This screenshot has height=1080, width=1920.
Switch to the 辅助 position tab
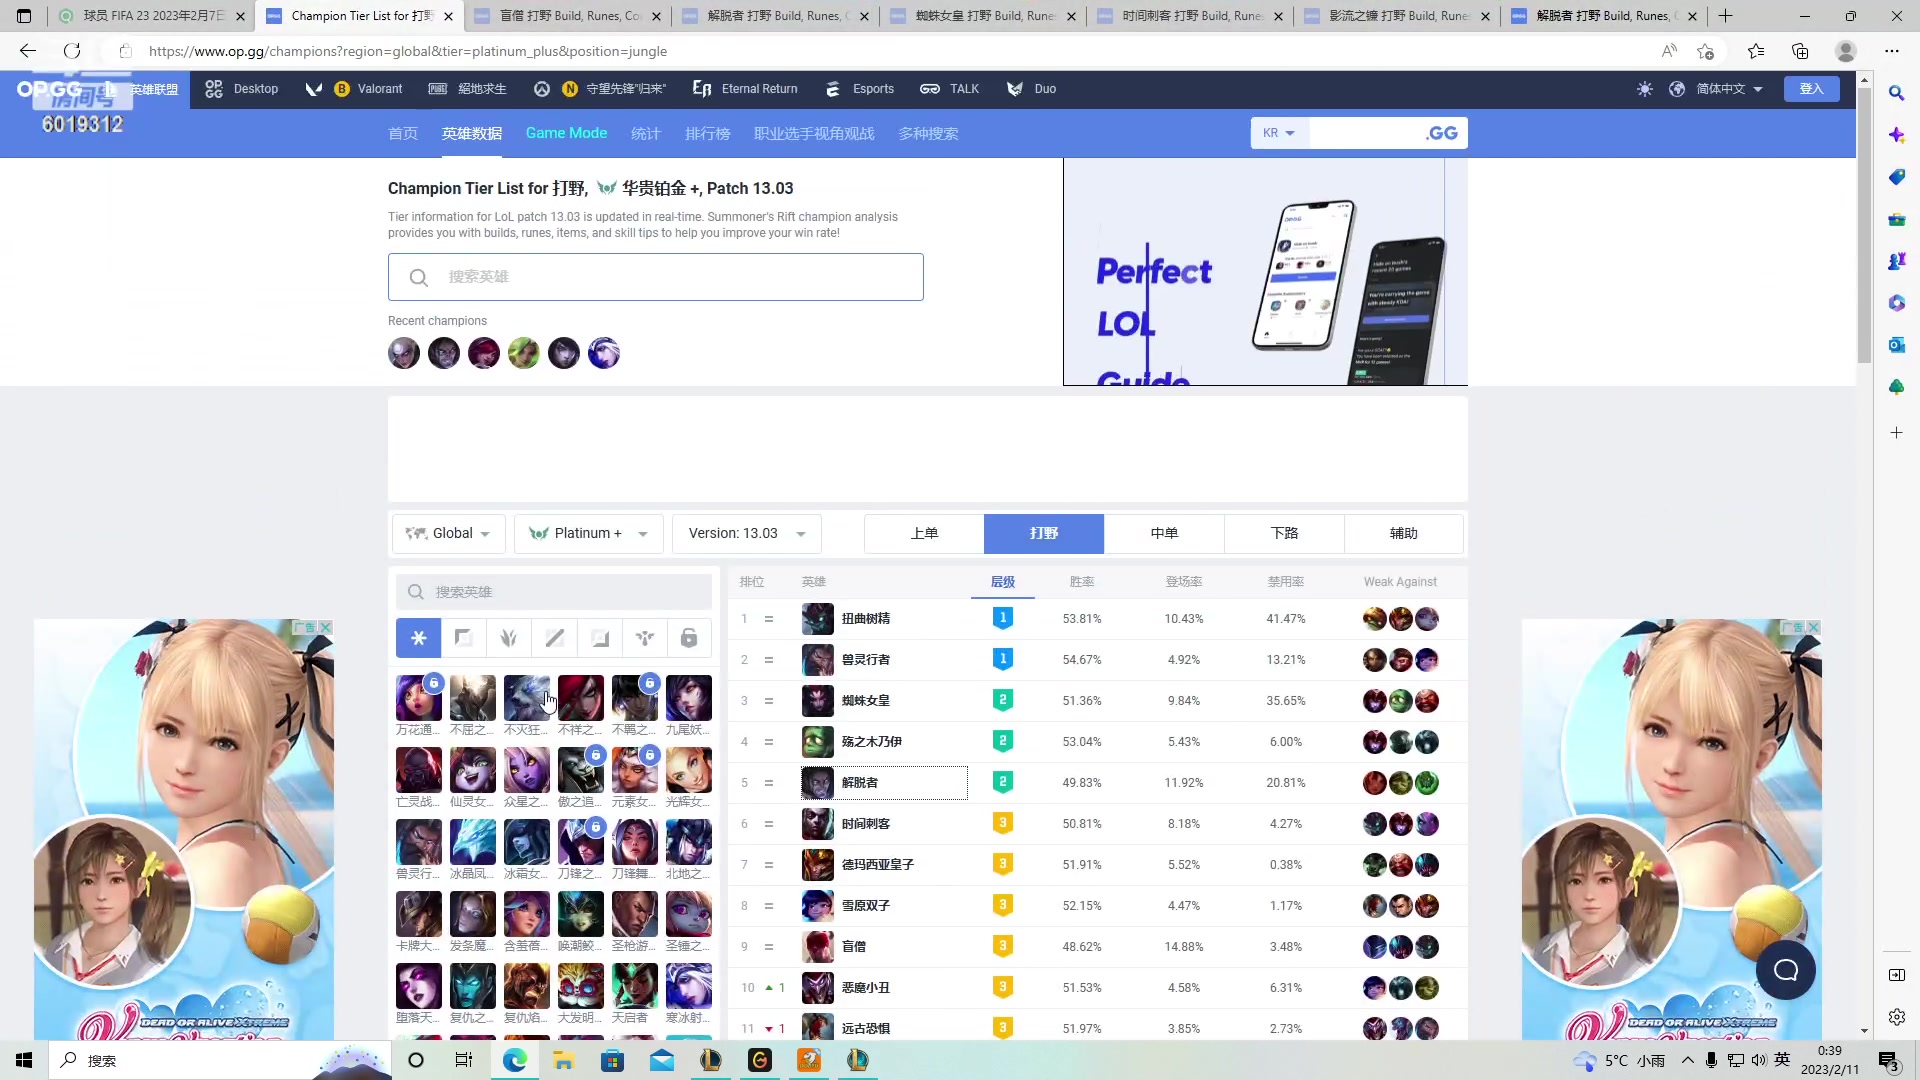[1404, 534]
